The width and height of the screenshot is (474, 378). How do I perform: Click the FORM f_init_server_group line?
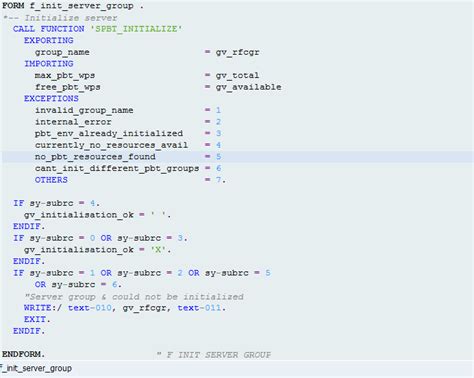tap(73, 6)
